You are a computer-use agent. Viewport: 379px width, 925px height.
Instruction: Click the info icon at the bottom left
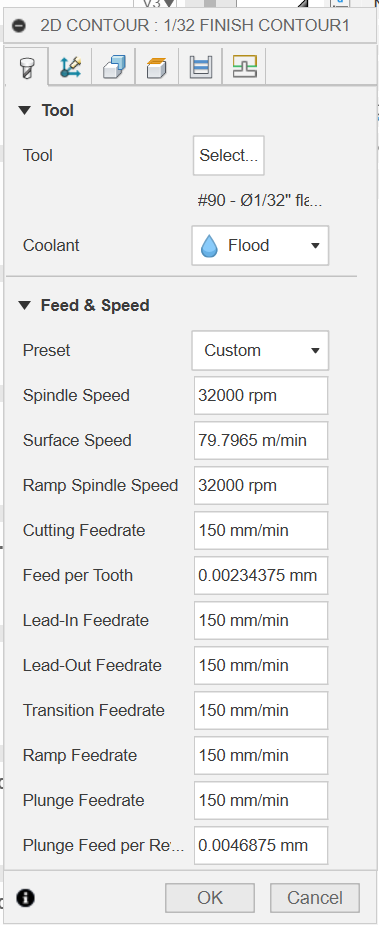pyautogui.click(x=25, y=898)
